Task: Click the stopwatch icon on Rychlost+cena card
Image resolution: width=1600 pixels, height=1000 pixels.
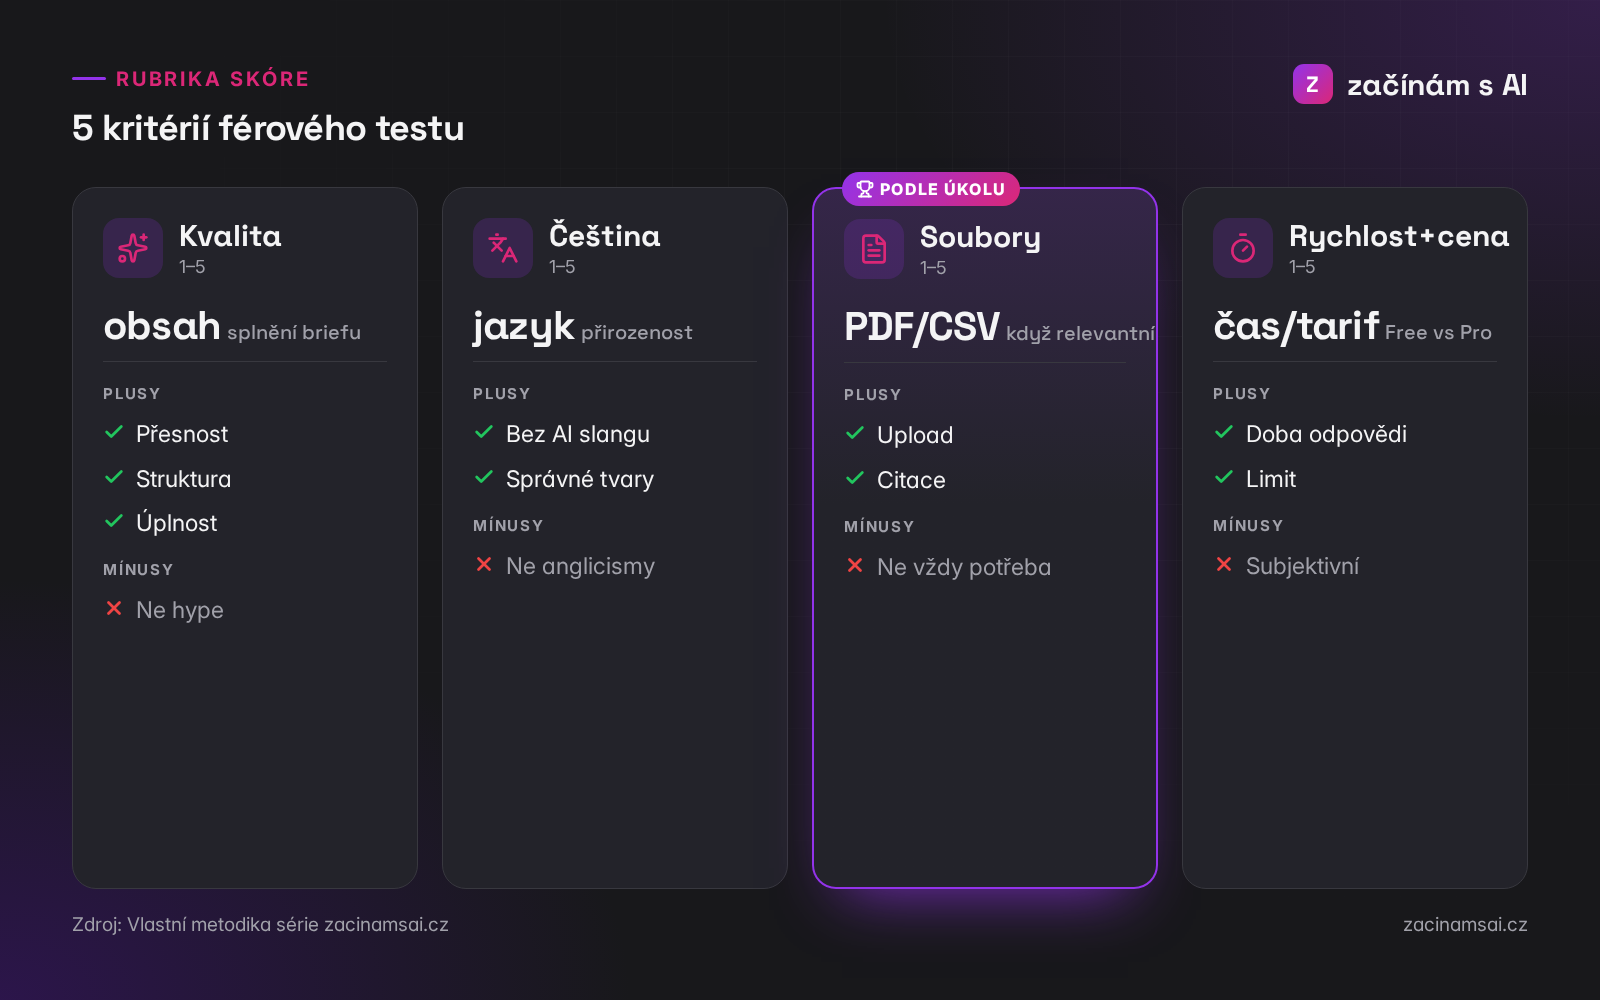Action: click(x=1243, y=248)
